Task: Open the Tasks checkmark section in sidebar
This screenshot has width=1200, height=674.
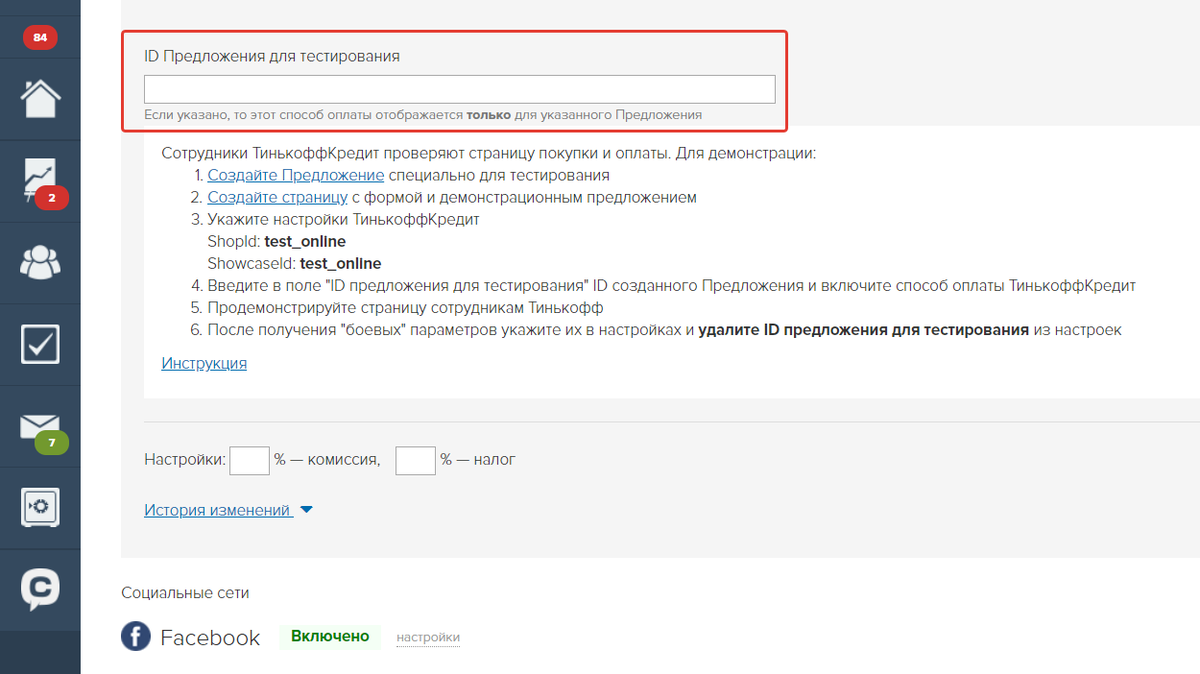Action: click(40, 344)
